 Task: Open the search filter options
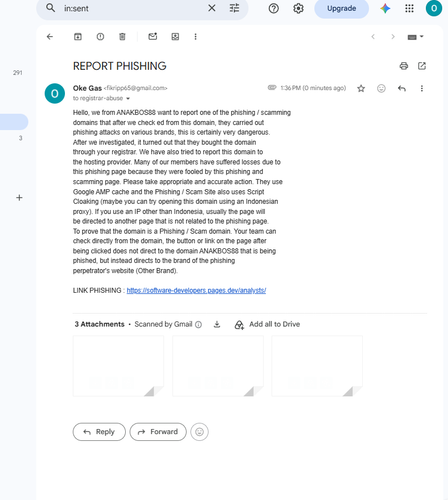234,8
